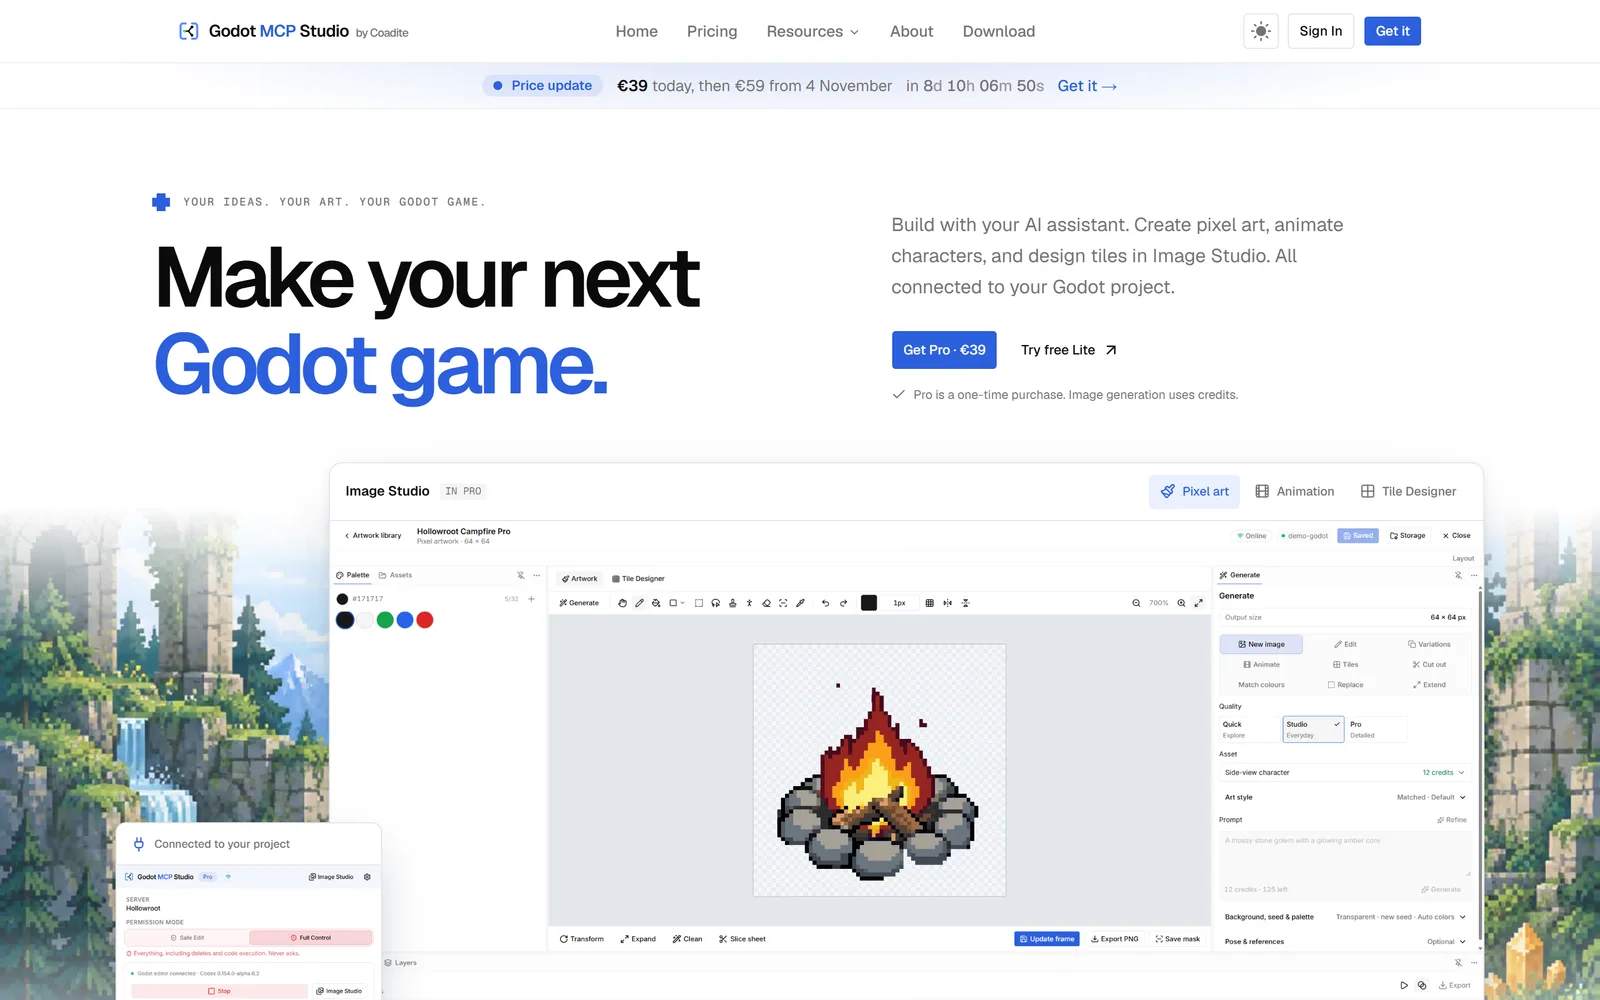Switch permission mode to Full Control
1600x1000 pixels.
(x=310, y=938)
